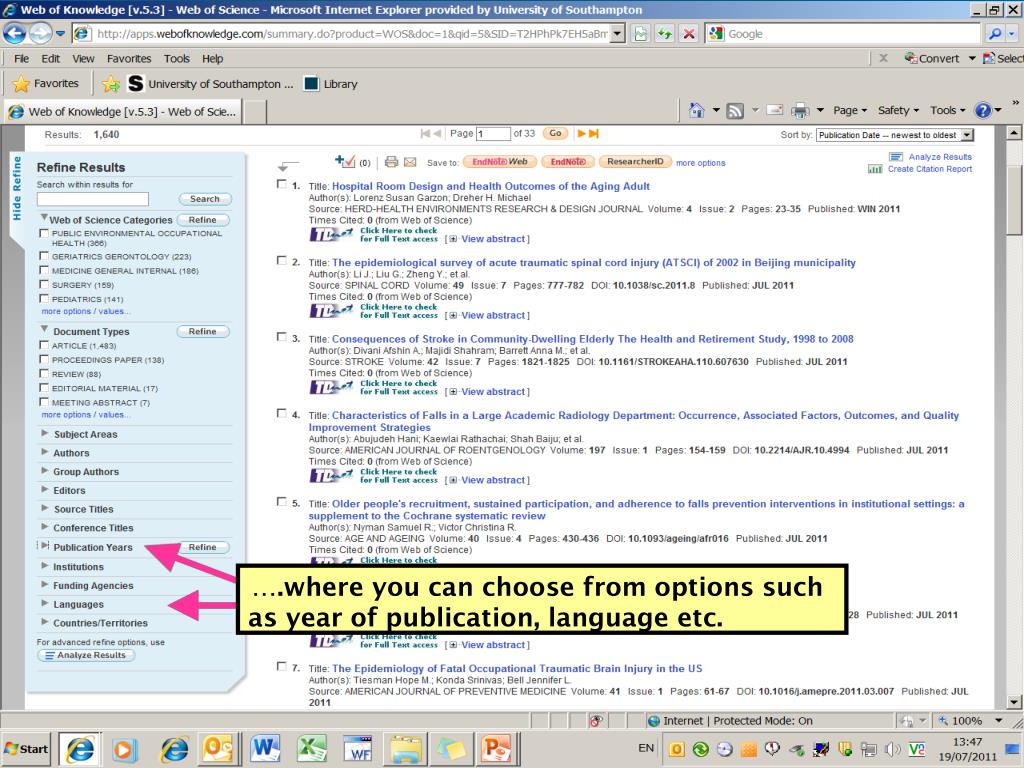Open Outlook from the taskbar
The height and width of the screenshot is (768, 1024).
(217, 748)
